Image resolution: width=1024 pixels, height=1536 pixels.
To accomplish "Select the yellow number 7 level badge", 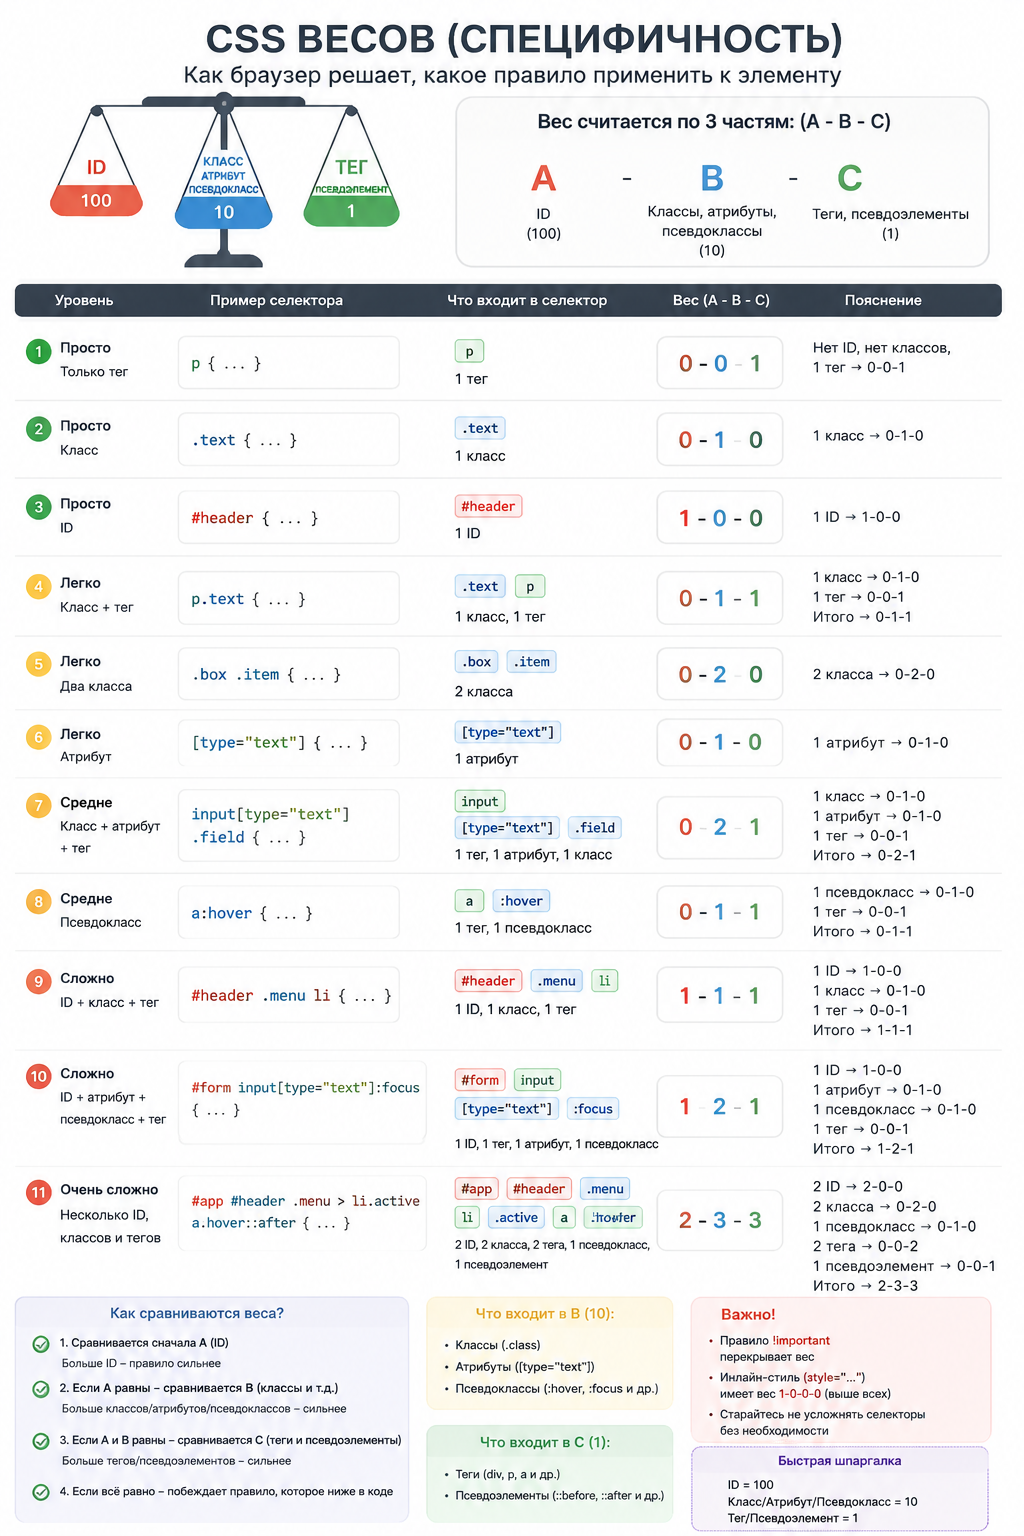I will [39, 805].
